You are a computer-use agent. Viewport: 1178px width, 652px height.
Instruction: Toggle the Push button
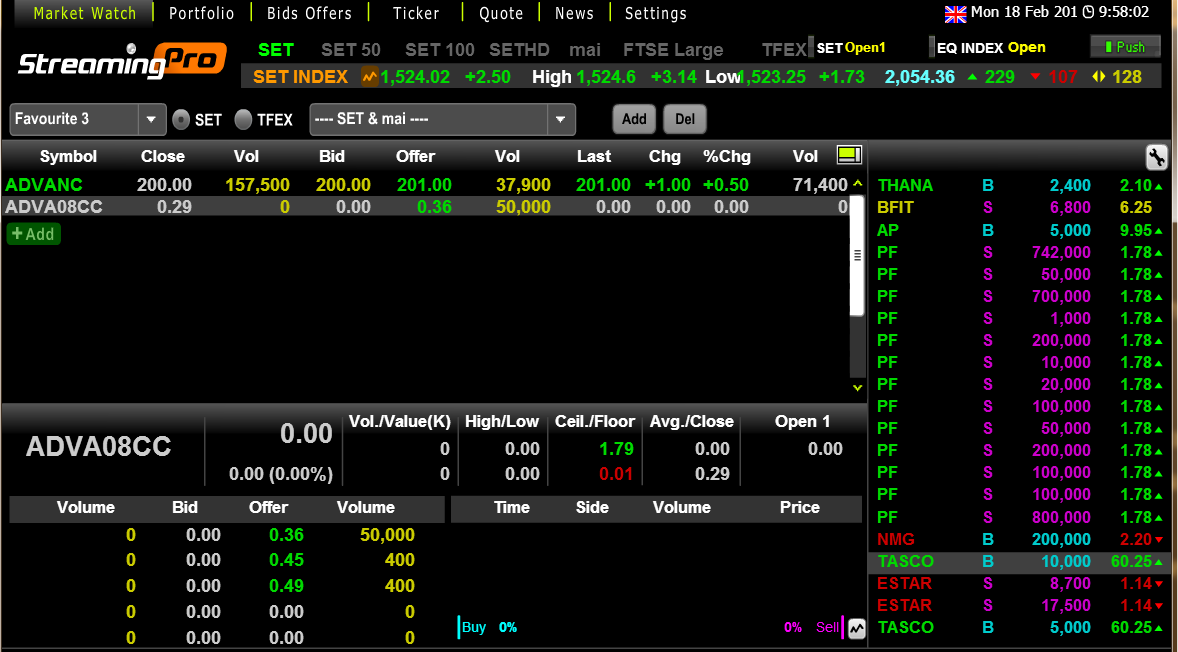pos(1125,47)
